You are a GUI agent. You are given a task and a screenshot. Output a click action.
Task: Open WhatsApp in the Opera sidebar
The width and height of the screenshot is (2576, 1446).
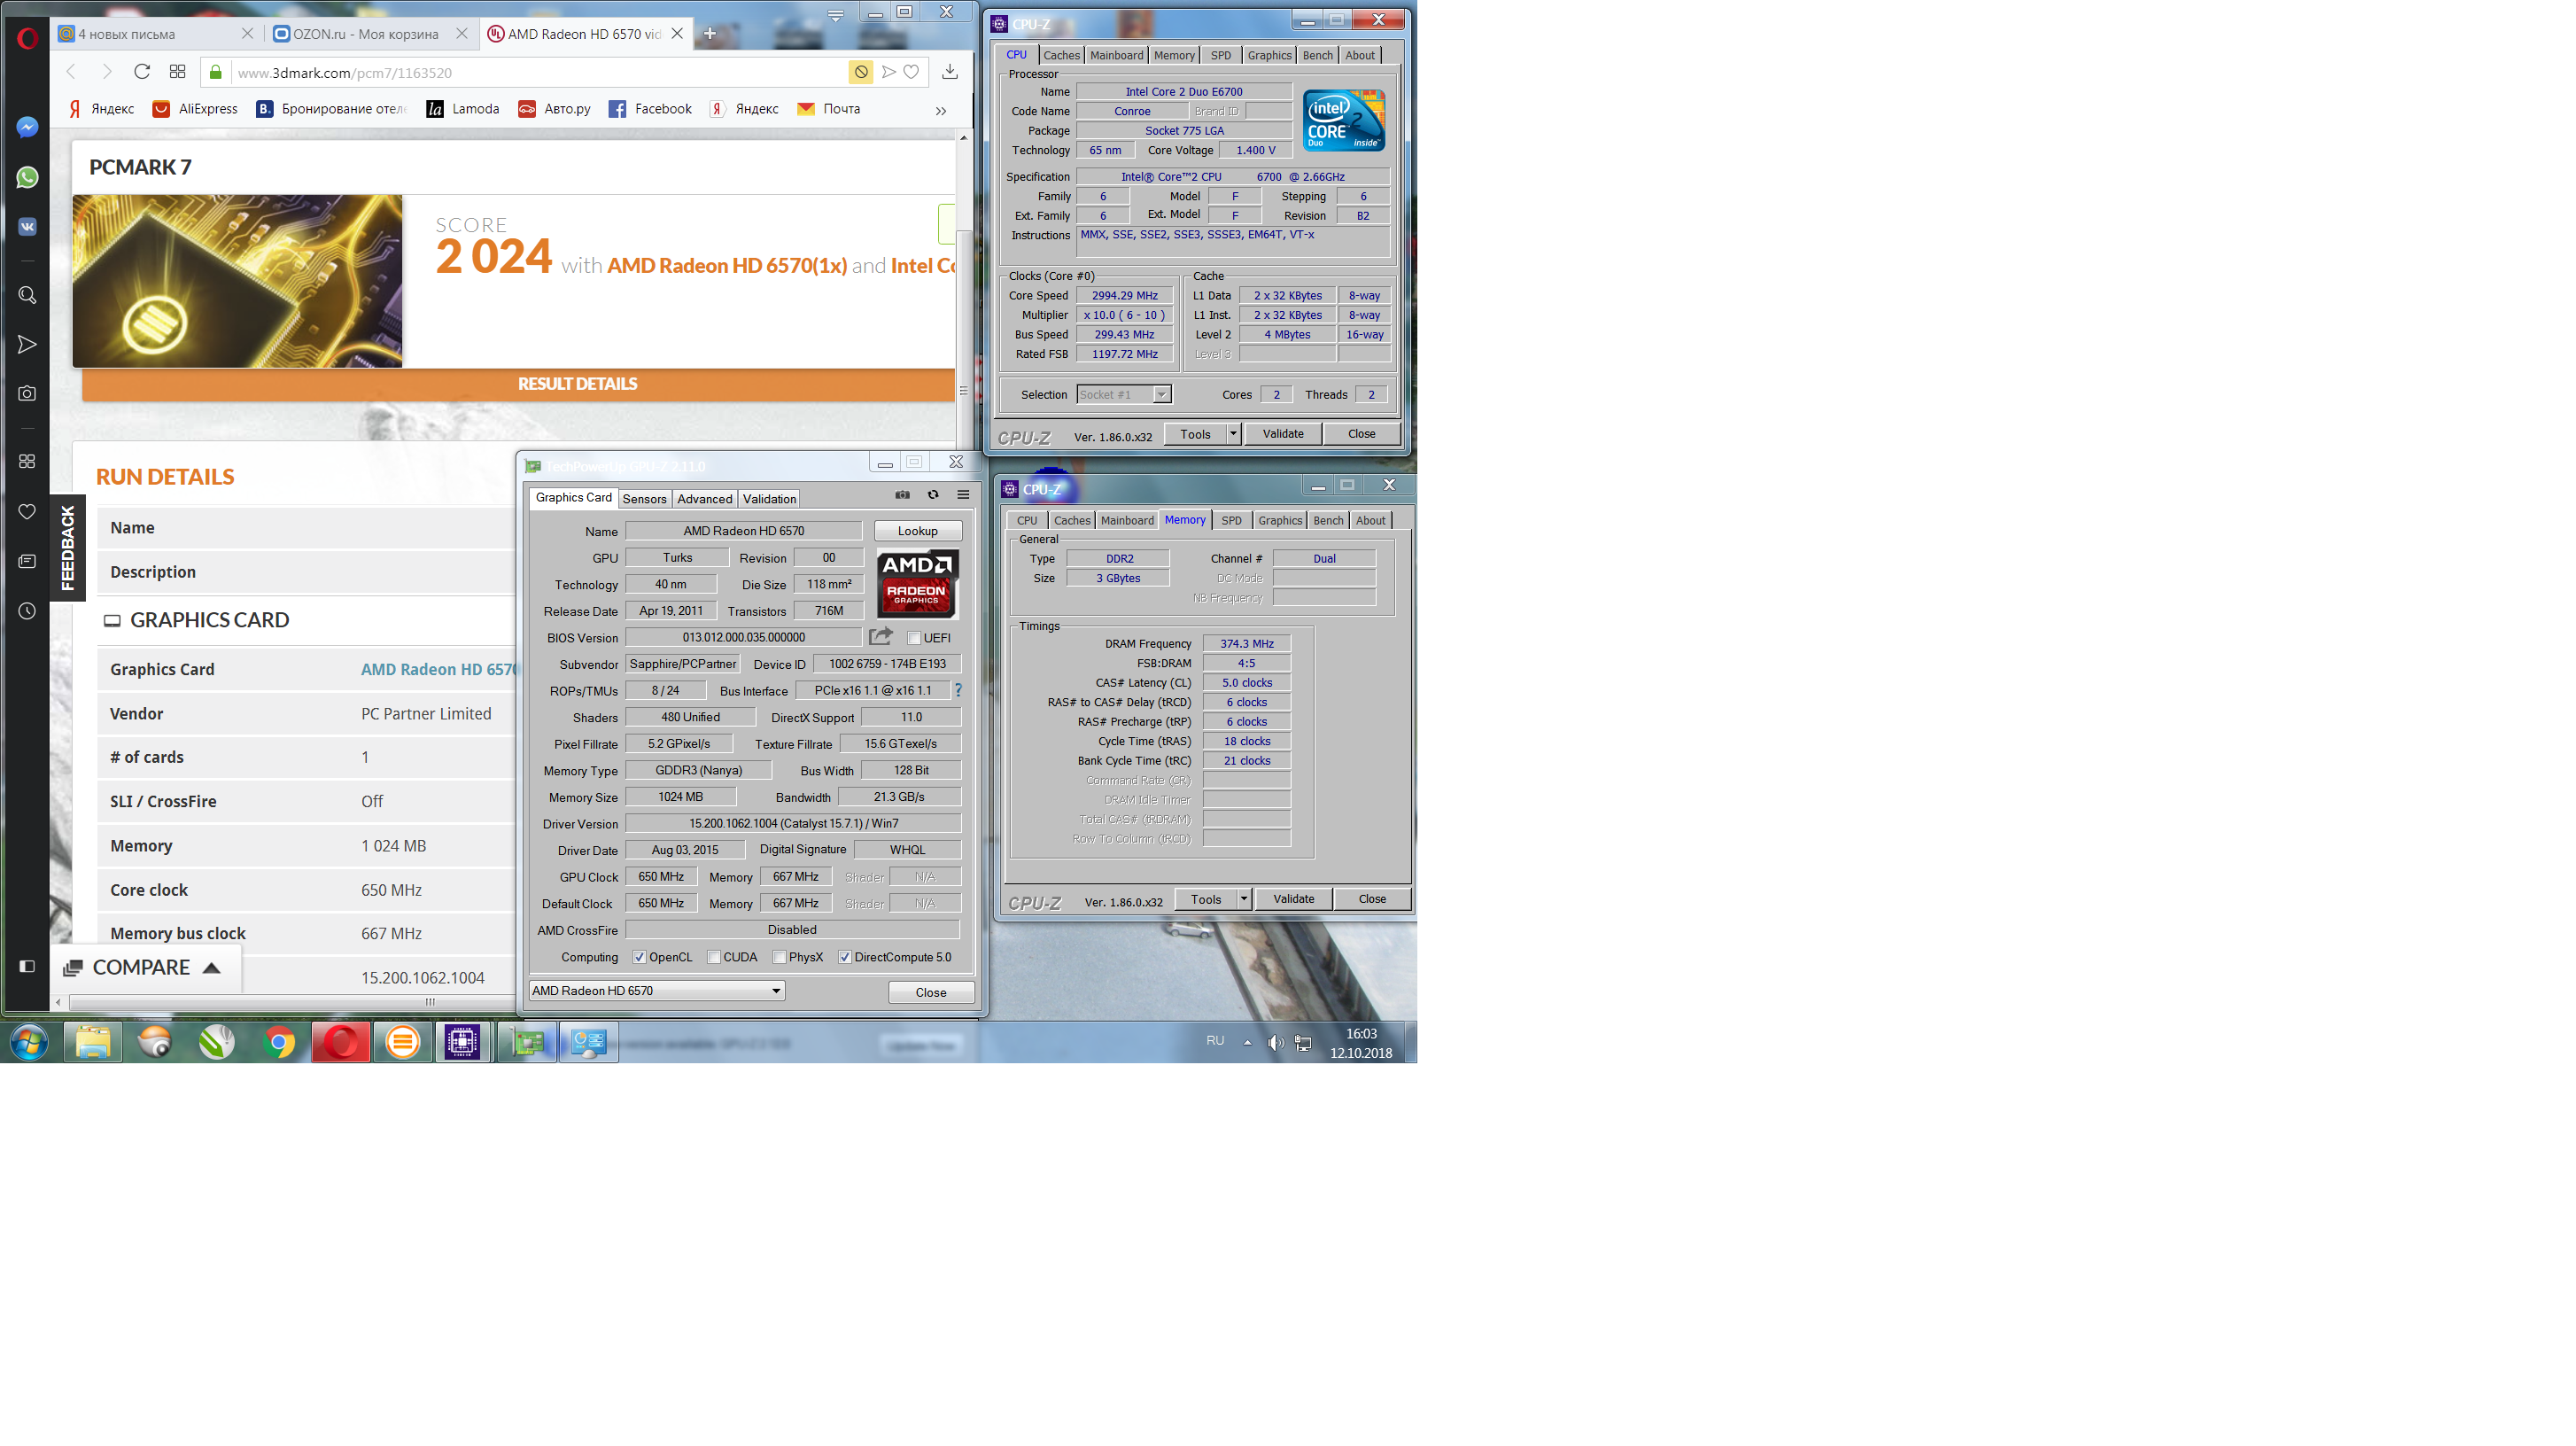[x=27, y=177]
